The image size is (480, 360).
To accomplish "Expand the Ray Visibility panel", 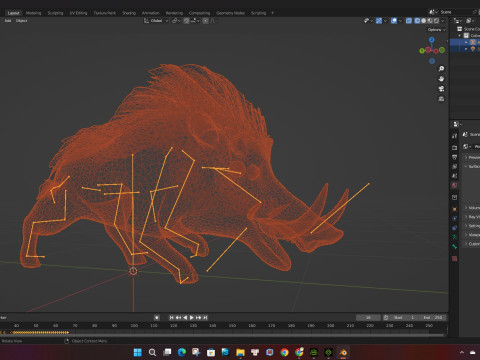I will click(473, 217).
